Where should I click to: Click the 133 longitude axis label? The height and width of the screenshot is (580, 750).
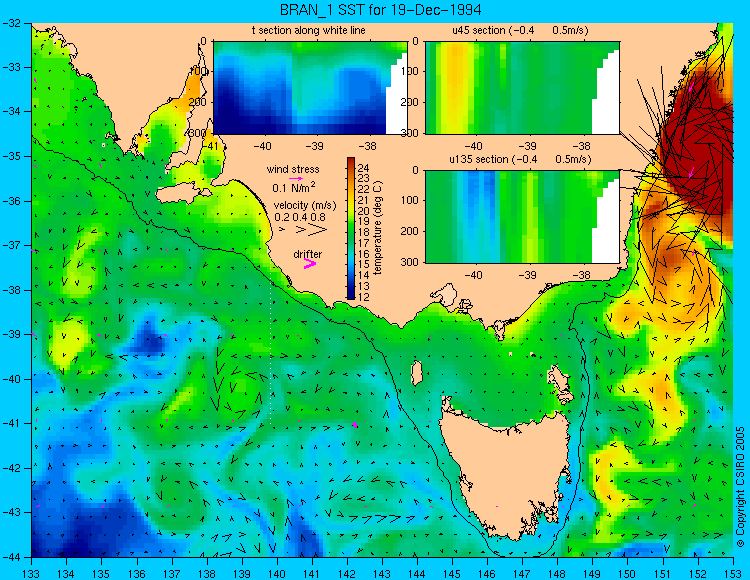pyautogui.click(x=31, y=574)
